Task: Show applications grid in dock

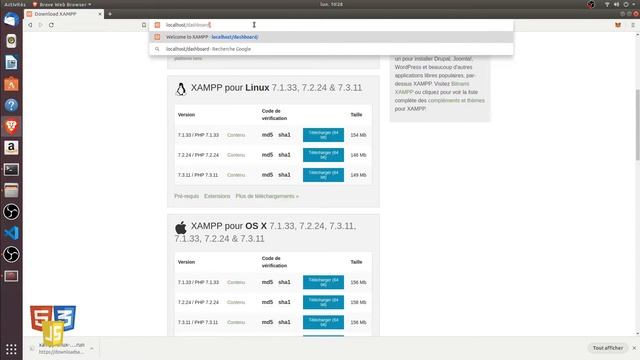Action: coord(11,349)
